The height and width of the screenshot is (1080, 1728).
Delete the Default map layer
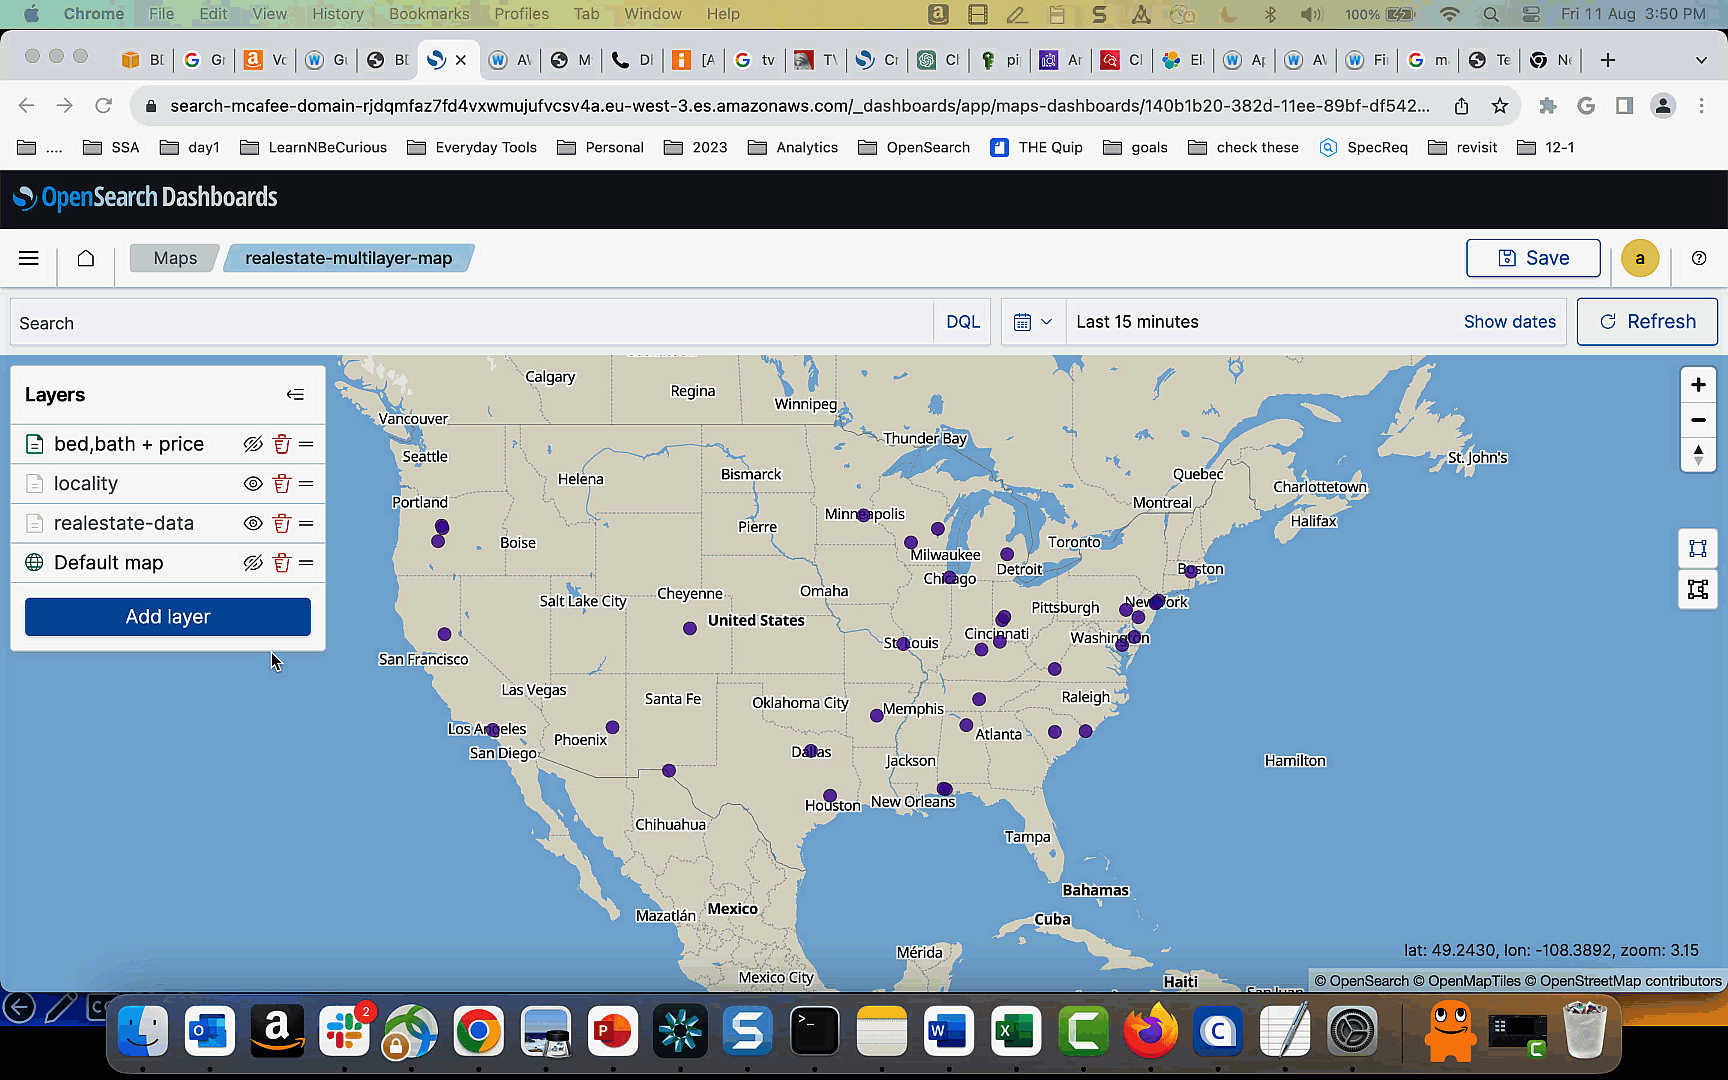[281, 563]
